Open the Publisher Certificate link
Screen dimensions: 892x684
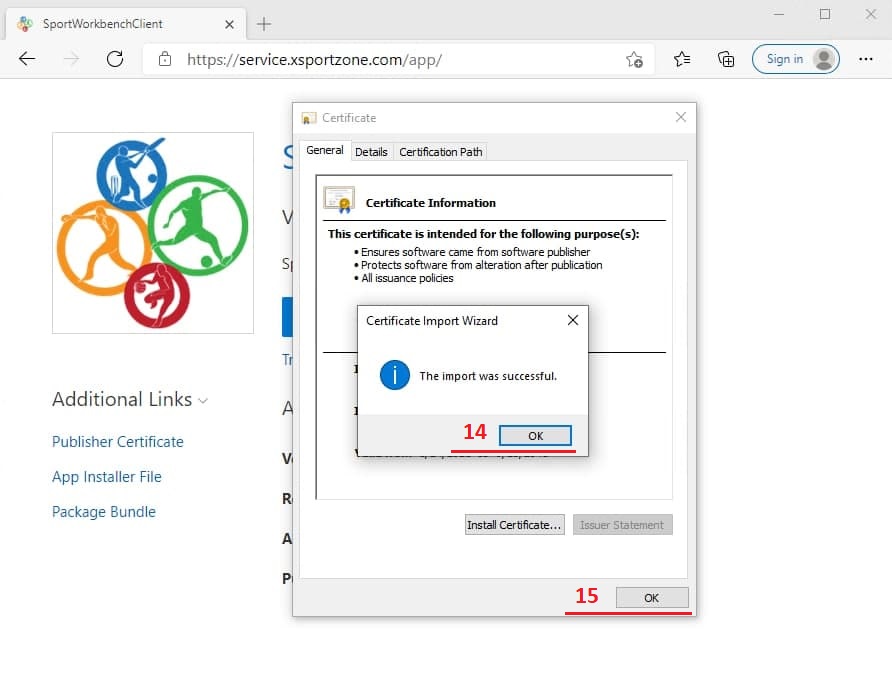[118, 442]
